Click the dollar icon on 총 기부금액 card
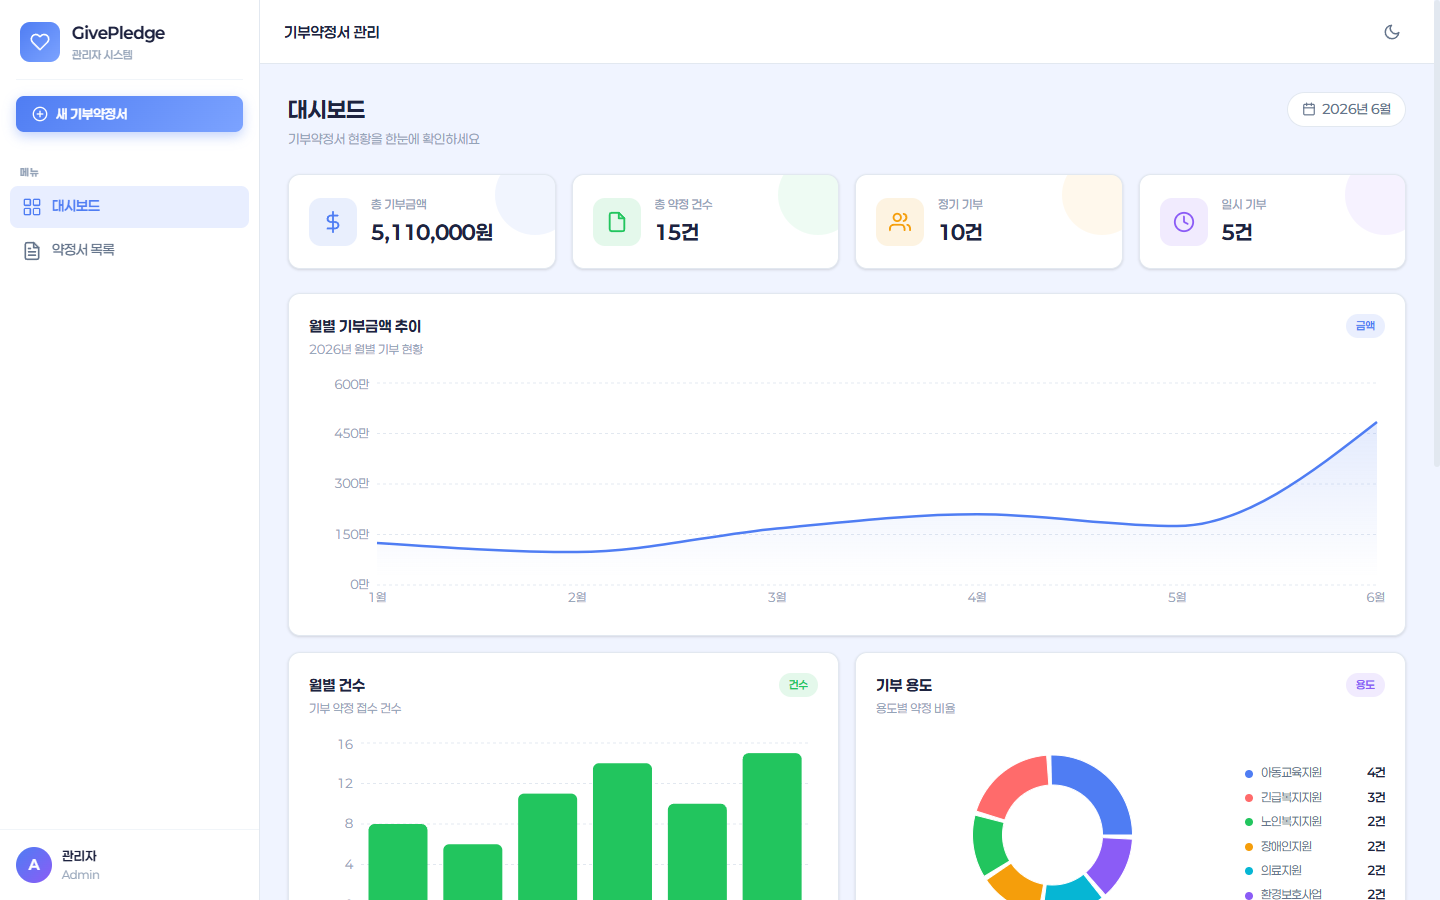 (x=333, y=222)
